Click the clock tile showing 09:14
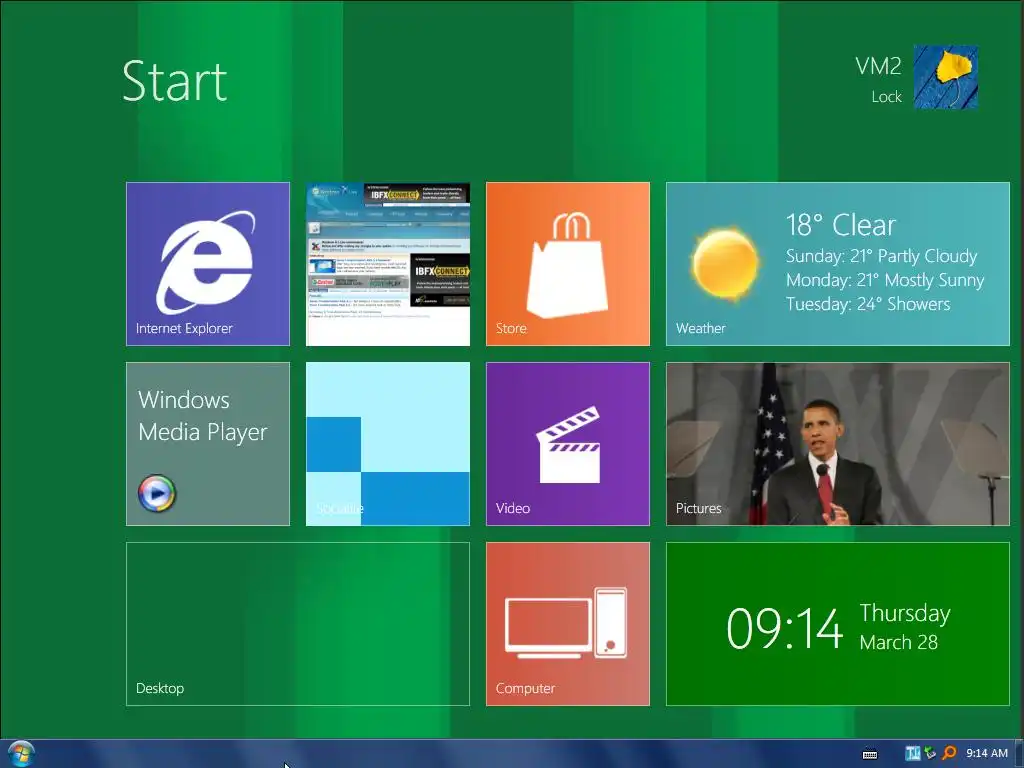The height and width of the screenshot is (768, 1024). 838,624
